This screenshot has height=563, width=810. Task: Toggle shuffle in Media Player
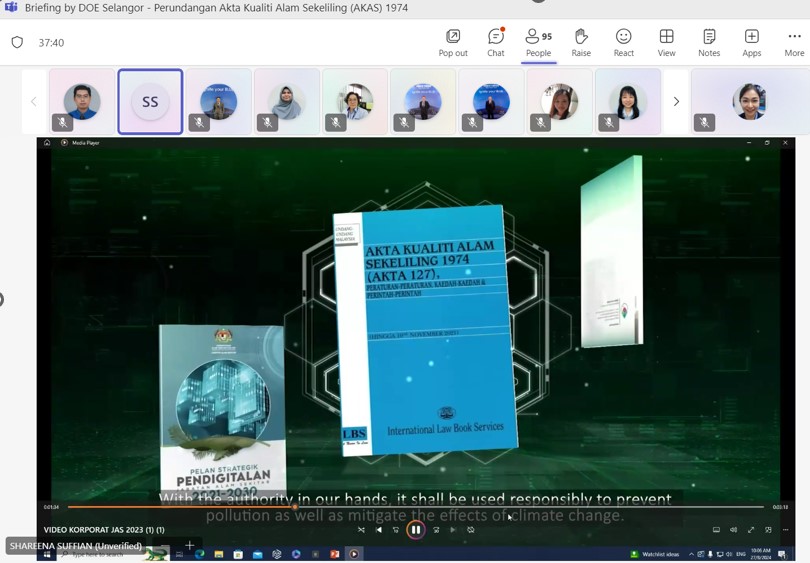(361, 529)
